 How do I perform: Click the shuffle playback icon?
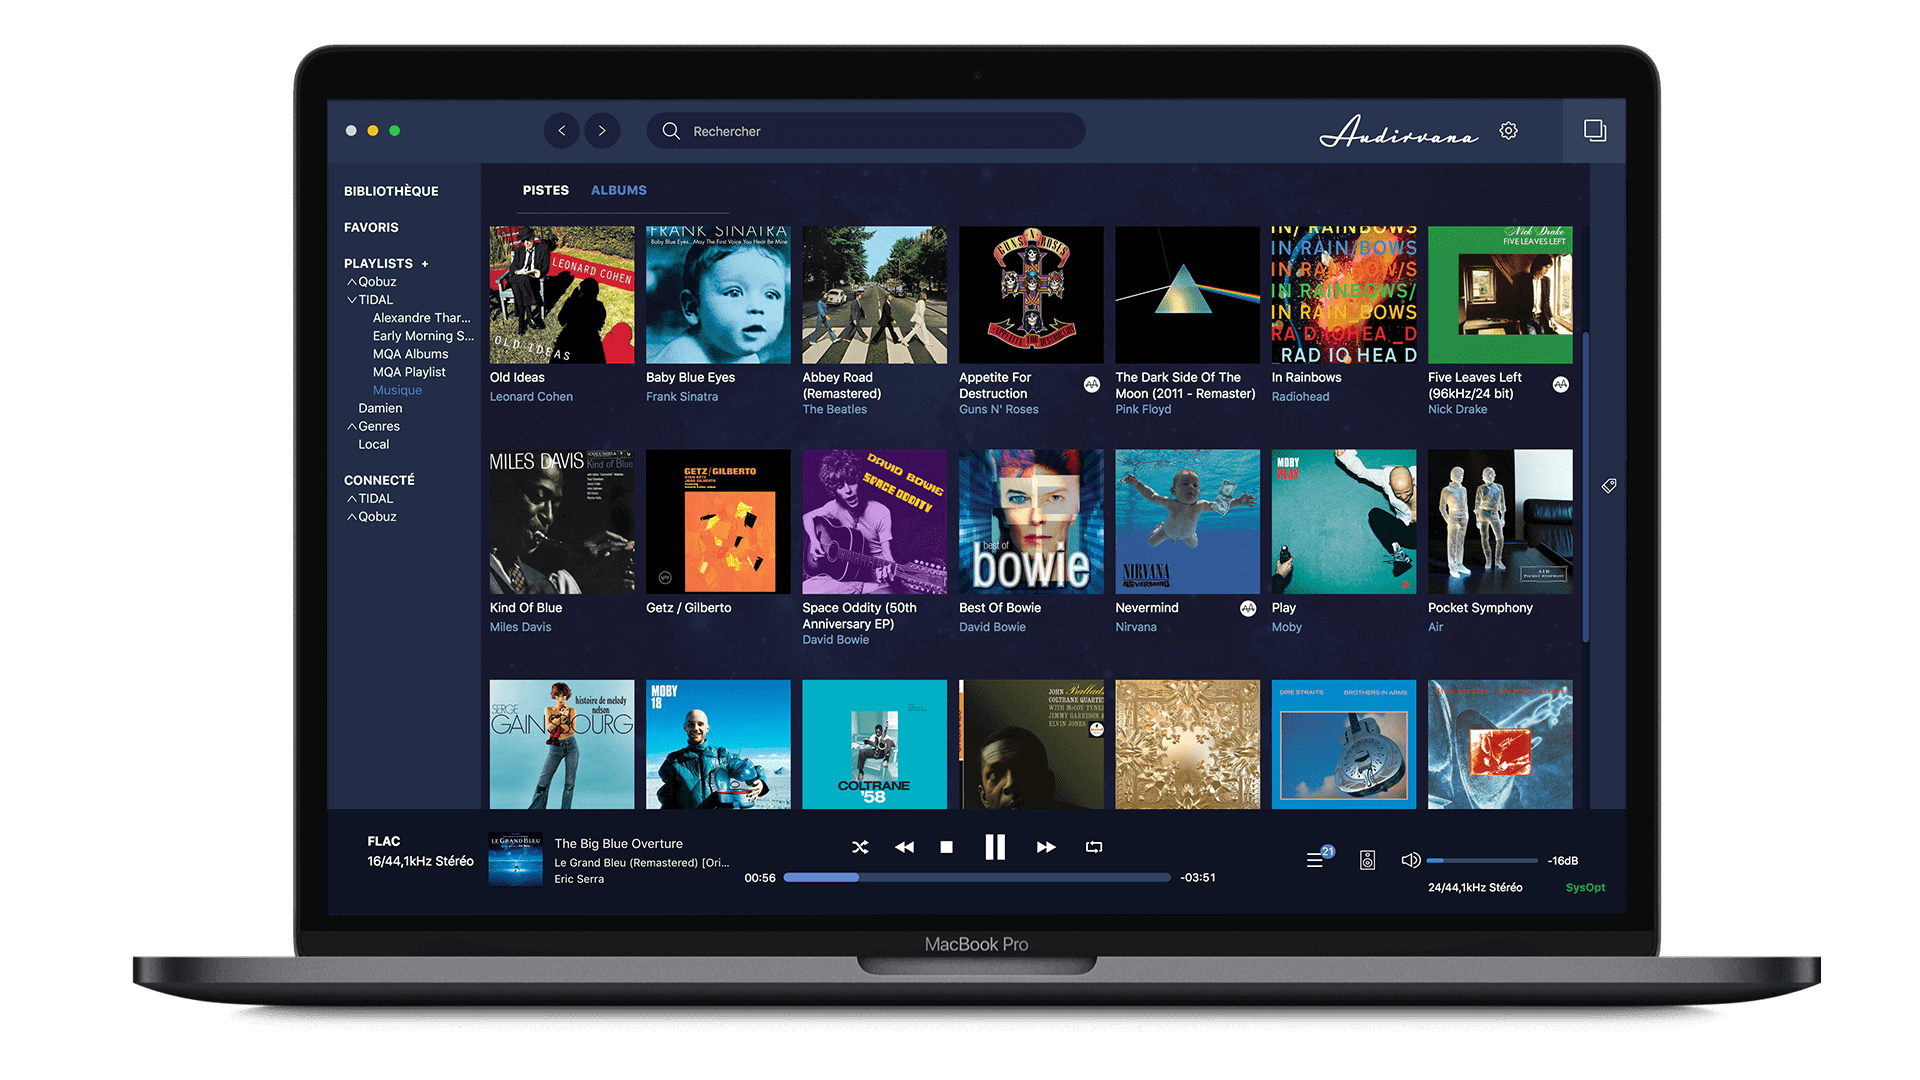point(858,847)
